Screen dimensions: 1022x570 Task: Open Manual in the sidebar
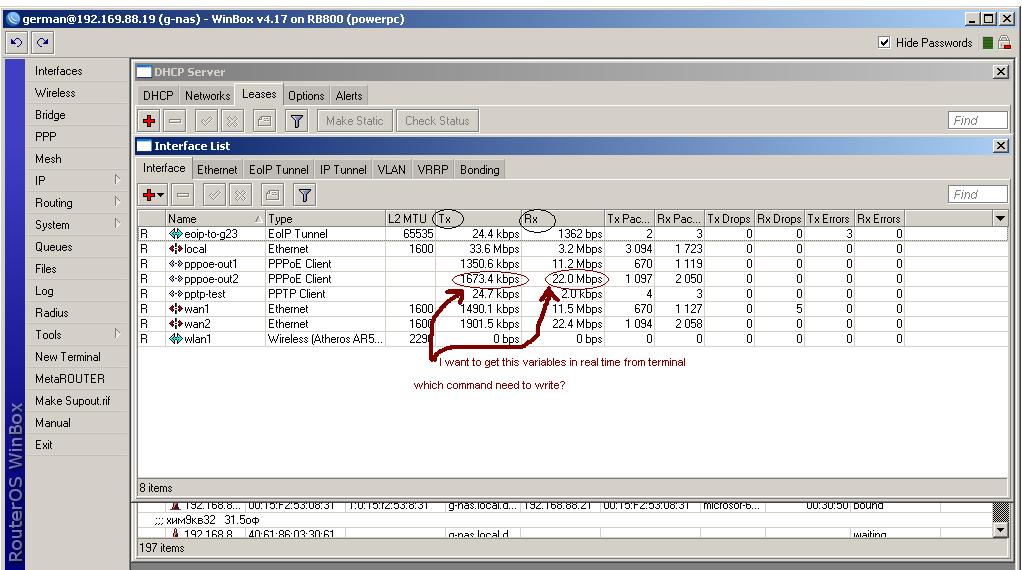tap(53, 423)
